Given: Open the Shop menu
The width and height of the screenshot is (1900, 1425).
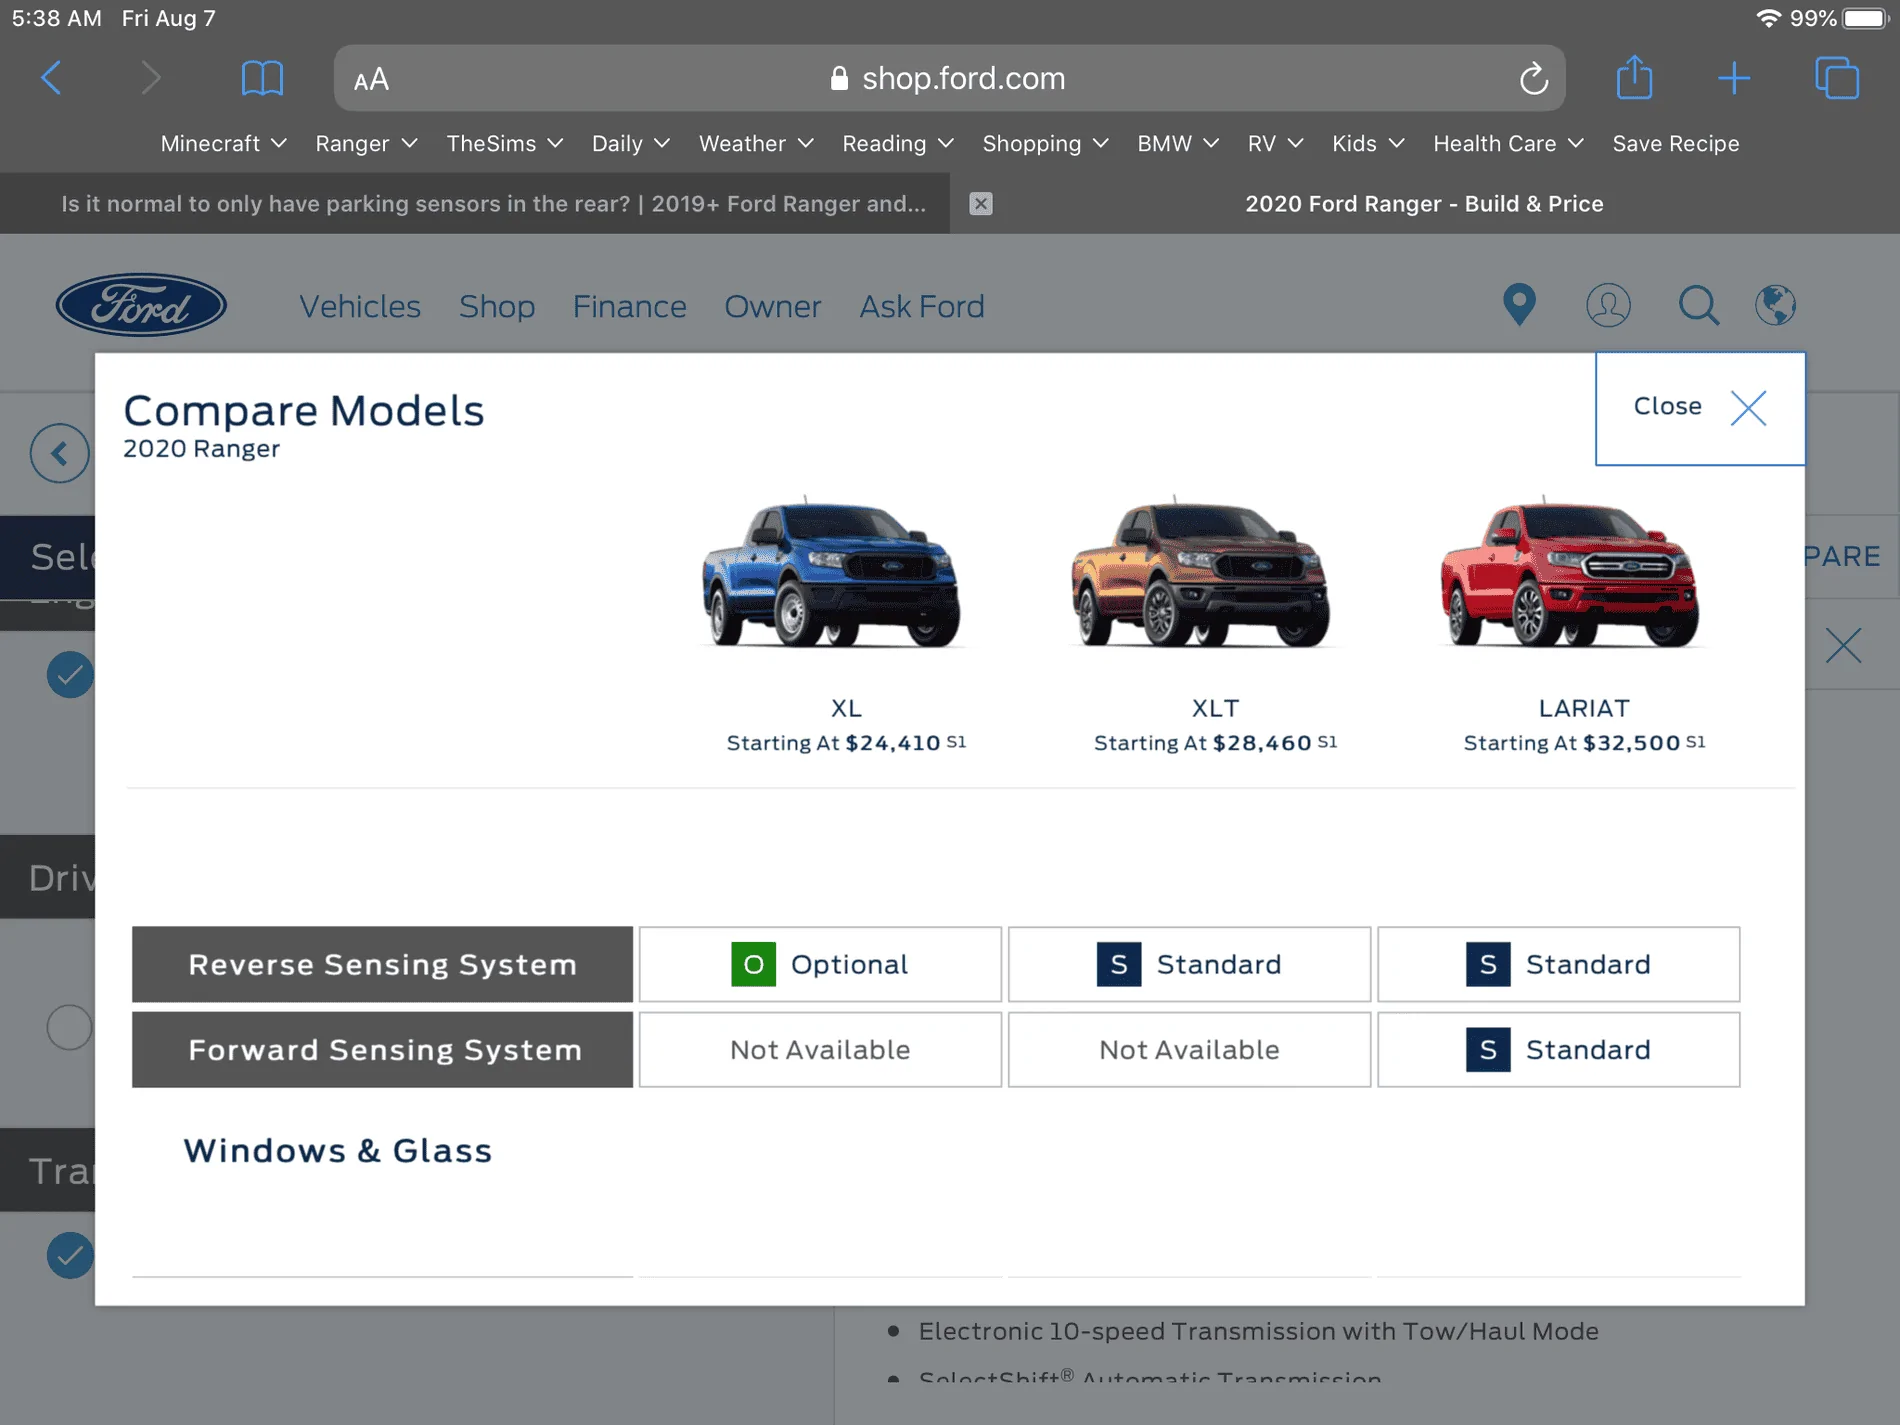Looking at the screenshot, I should [497, 306].
